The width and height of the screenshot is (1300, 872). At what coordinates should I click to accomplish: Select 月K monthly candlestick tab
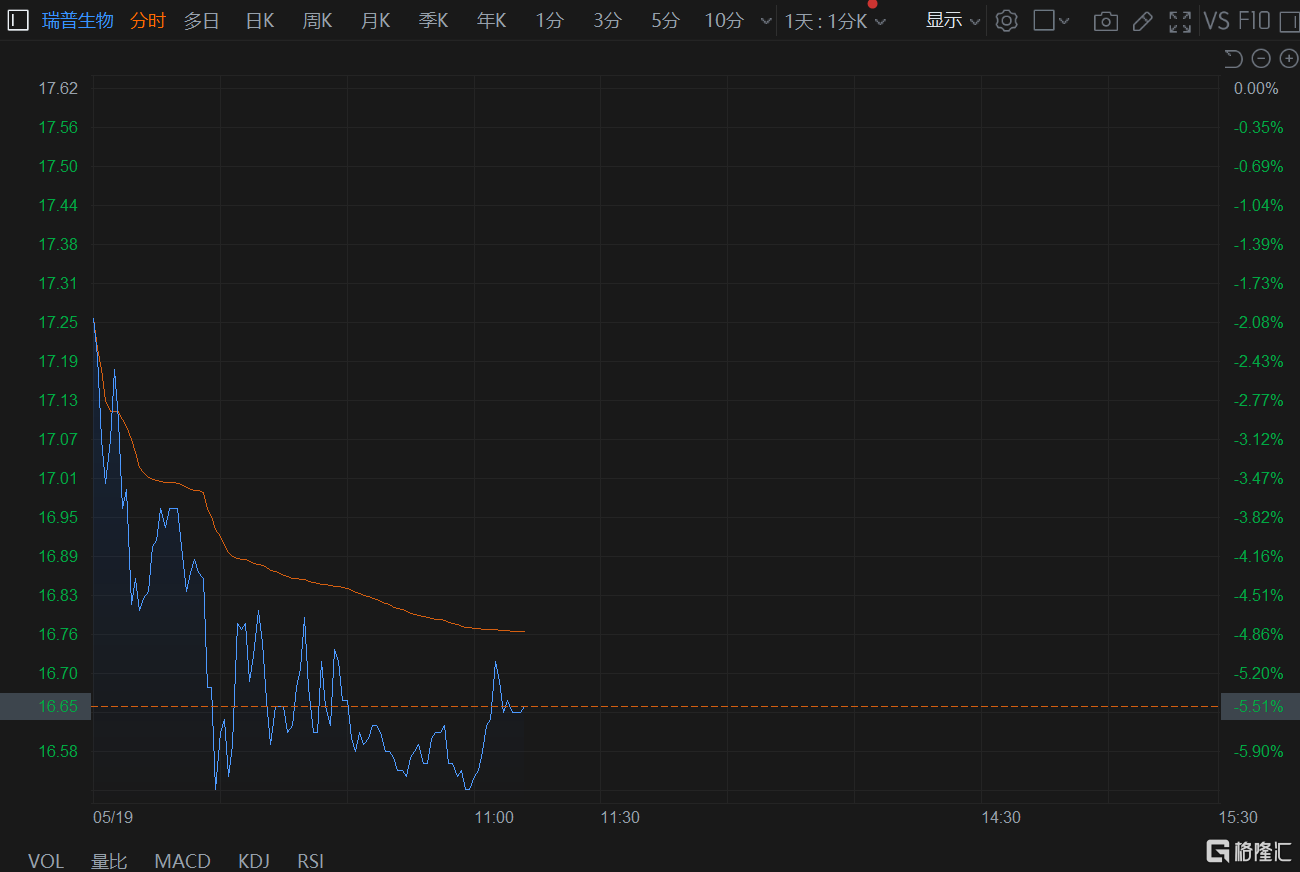[x=376, y=20]
